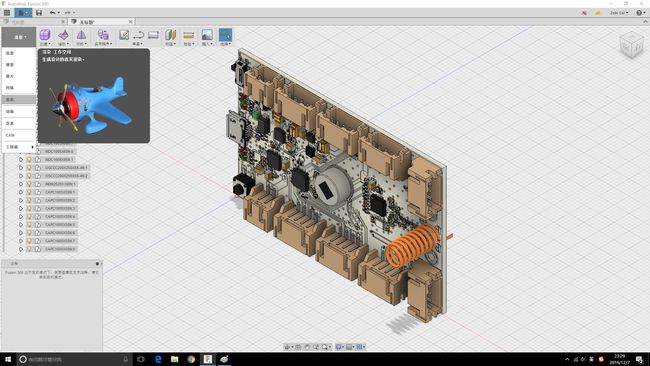Switch to the first document tab
Image resolution: width=650 pixels, height=366 pixels.
(32, 22)
